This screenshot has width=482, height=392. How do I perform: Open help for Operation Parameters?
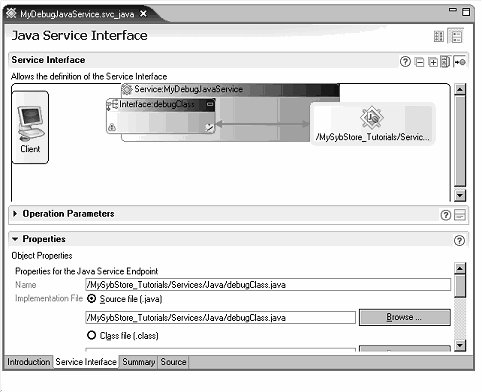pyautogui.click(x=446, y=215)
